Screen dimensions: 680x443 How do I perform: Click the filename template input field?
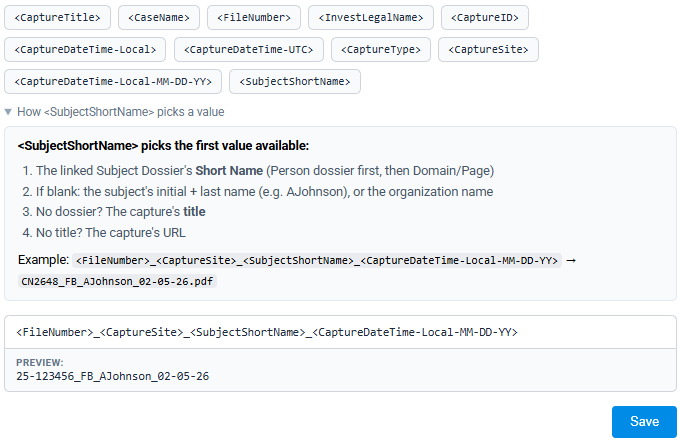pyautogui.click(x=340, y=332)
